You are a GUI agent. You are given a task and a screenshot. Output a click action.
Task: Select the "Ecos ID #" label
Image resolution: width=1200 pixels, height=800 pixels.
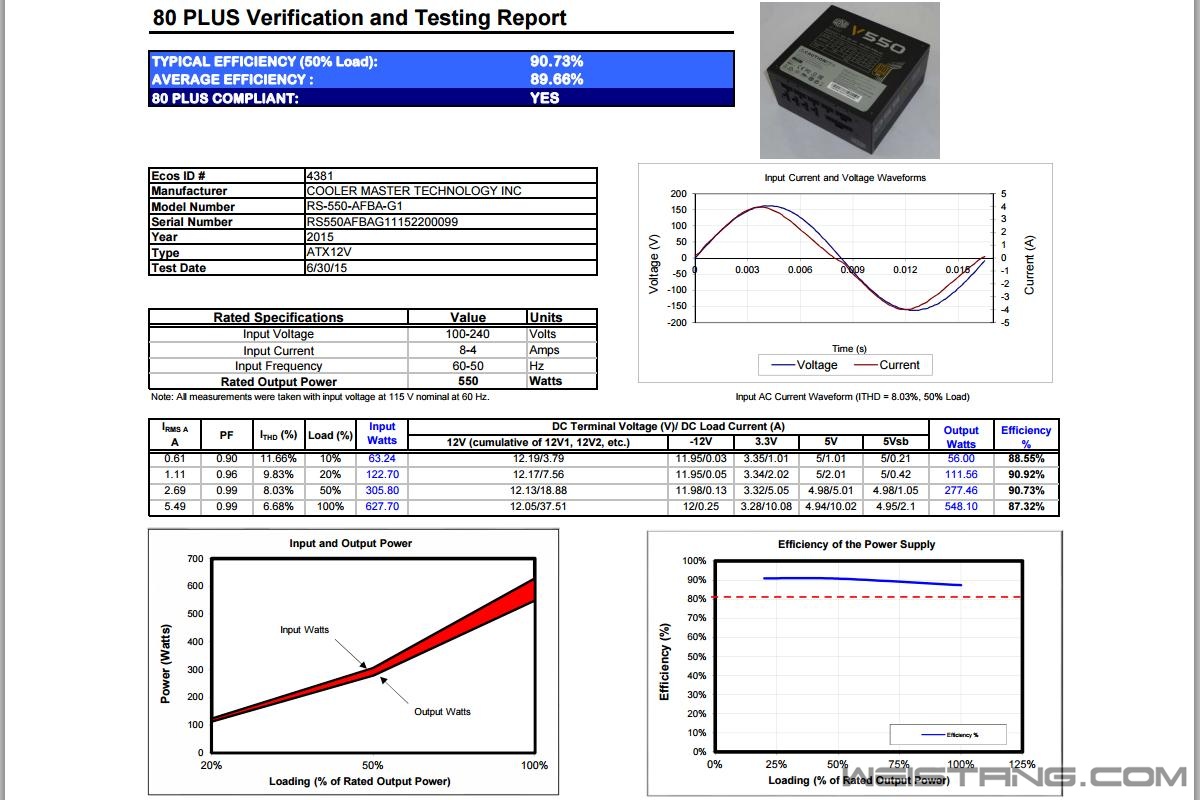point(178,175)
